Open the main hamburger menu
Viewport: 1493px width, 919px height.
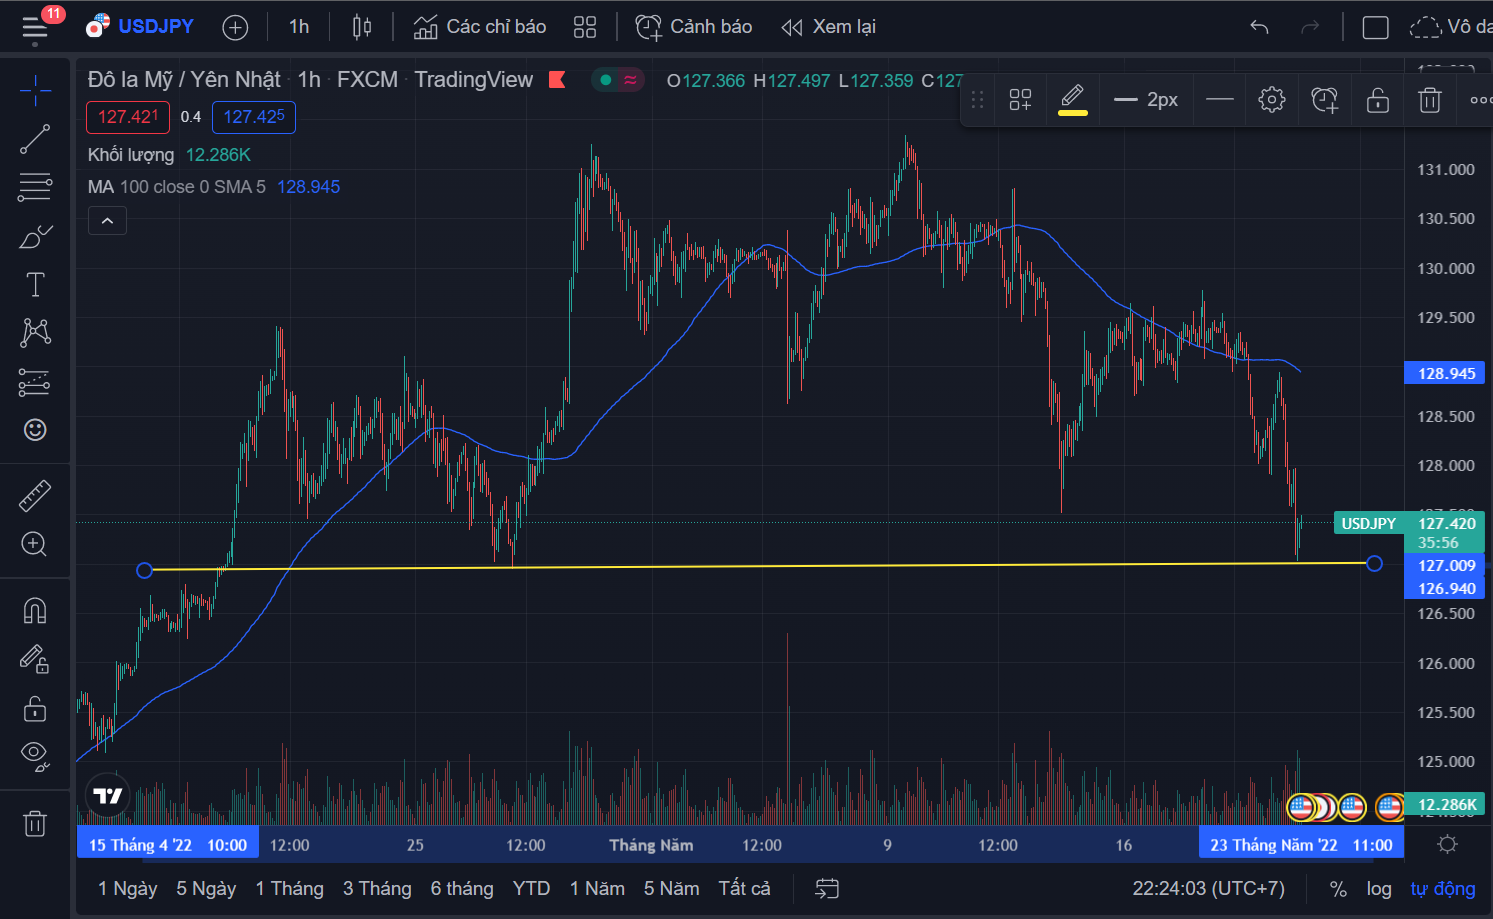[x=35, y=27]
